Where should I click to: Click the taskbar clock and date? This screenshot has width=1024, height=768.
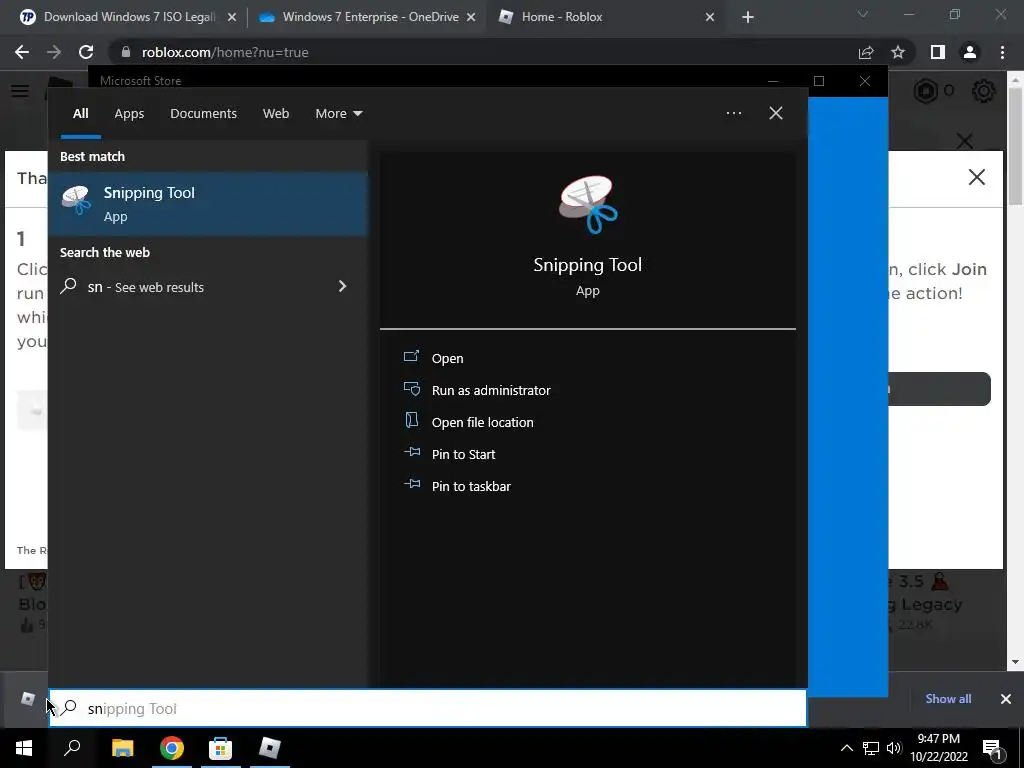pyautogui.click(x=938, y=748)
